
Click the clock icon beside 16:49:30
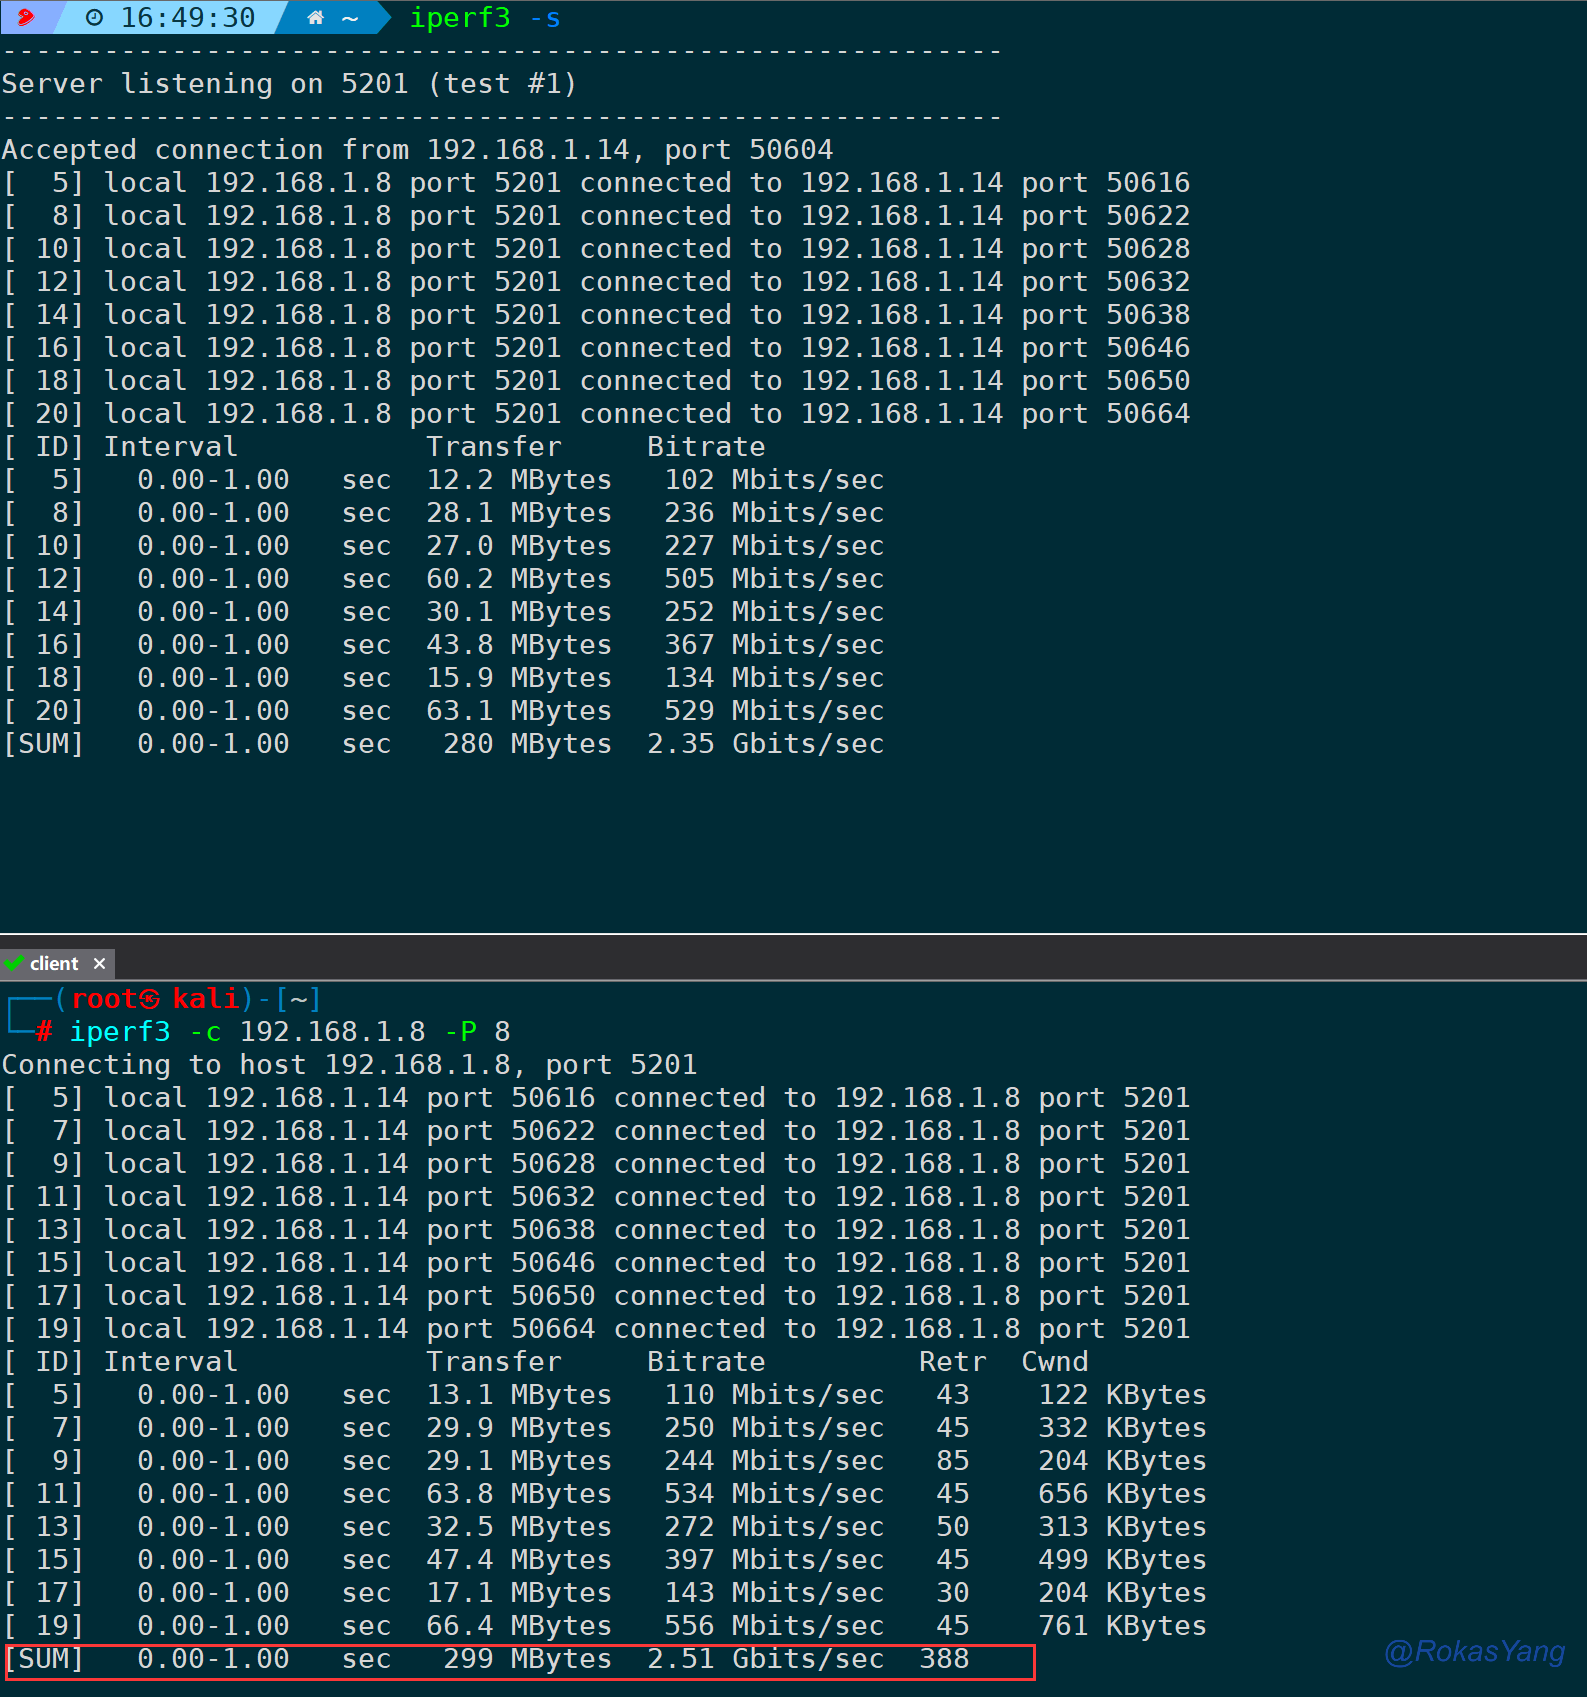[94, 17]
